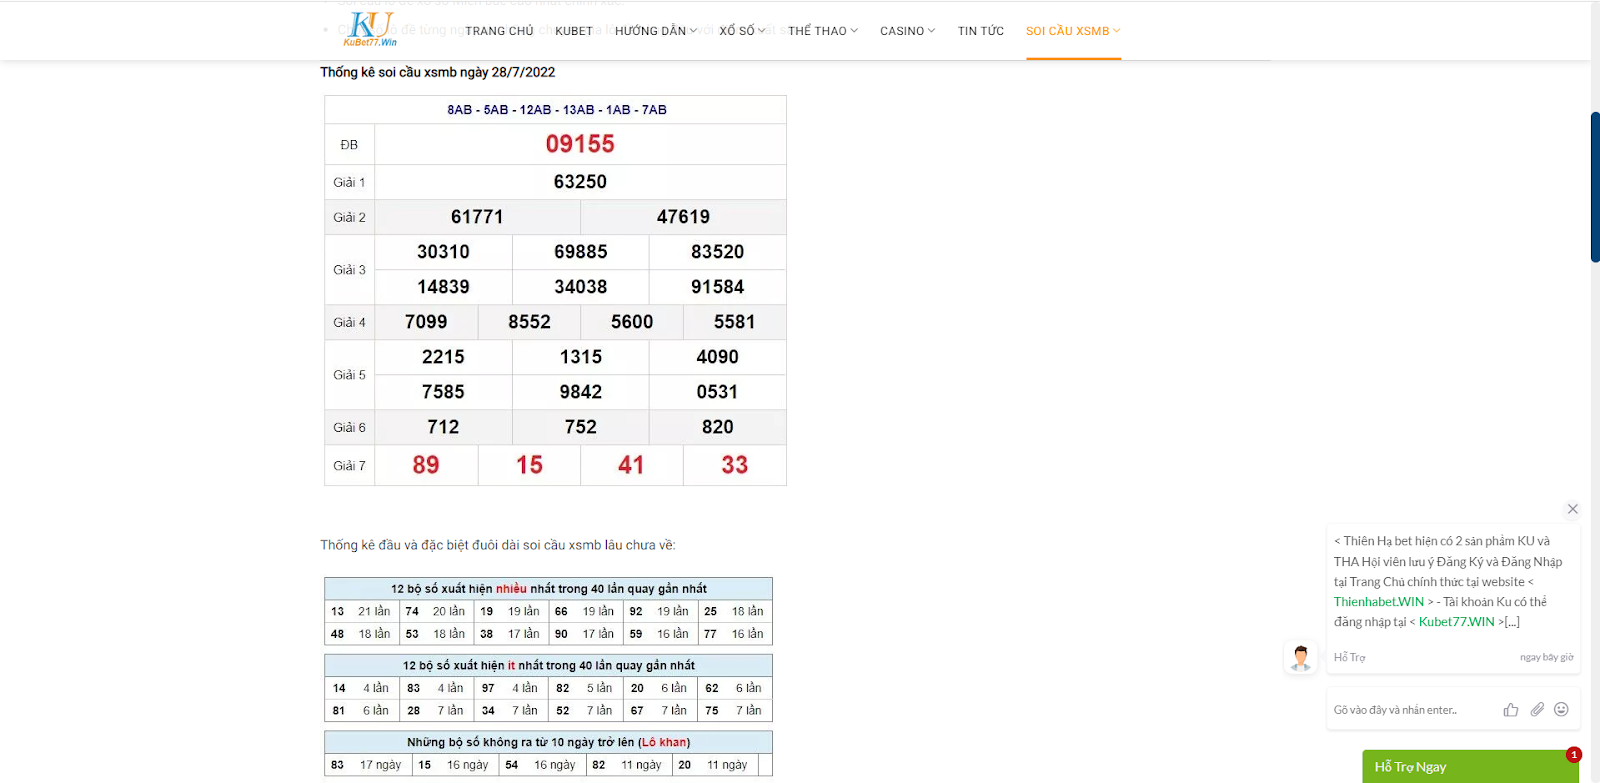Expand the SOI CẦU XSMB dropdown menu
1600x783 pixels.
click(1073, 31)
